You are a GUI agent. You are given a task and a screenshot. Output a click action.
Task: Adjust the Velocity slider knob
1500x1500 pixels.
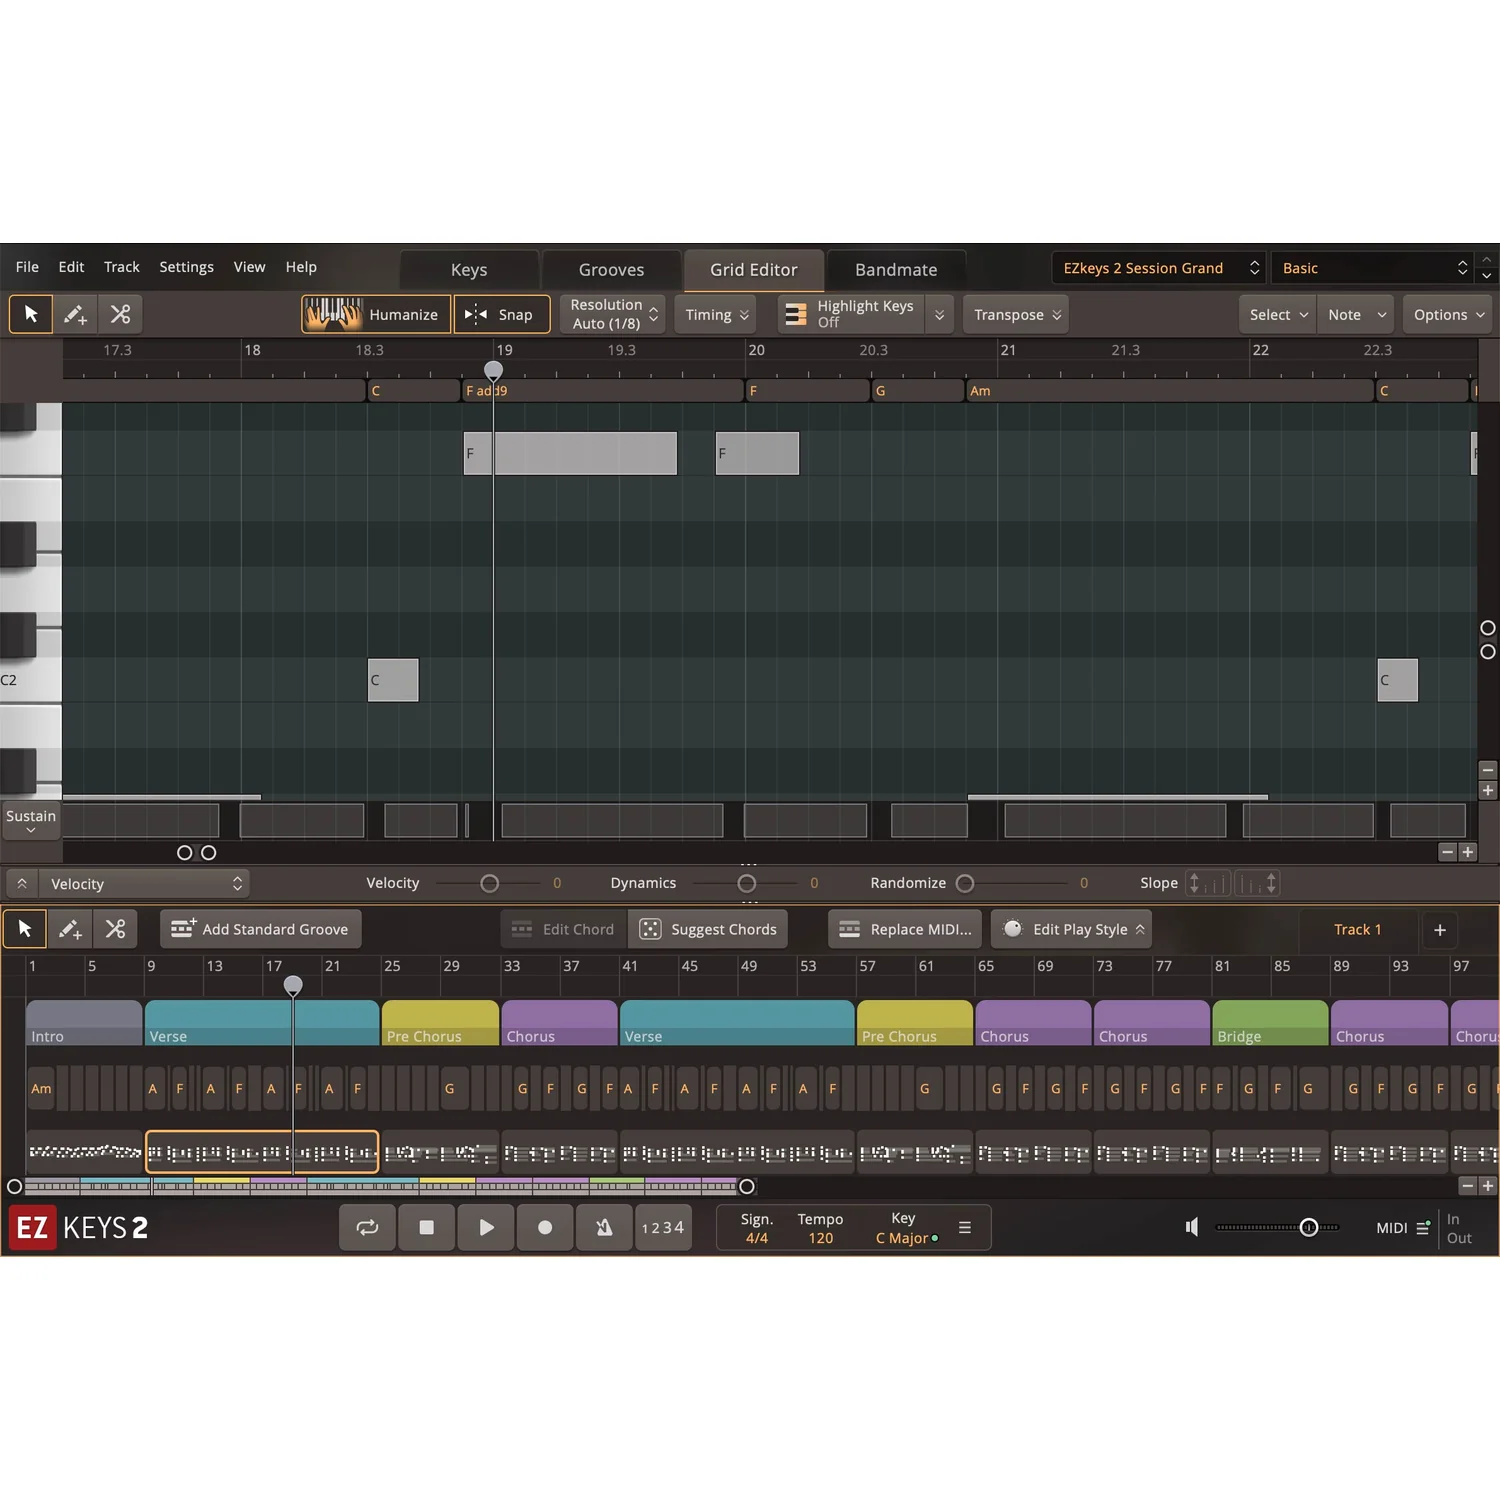(489, 884)
